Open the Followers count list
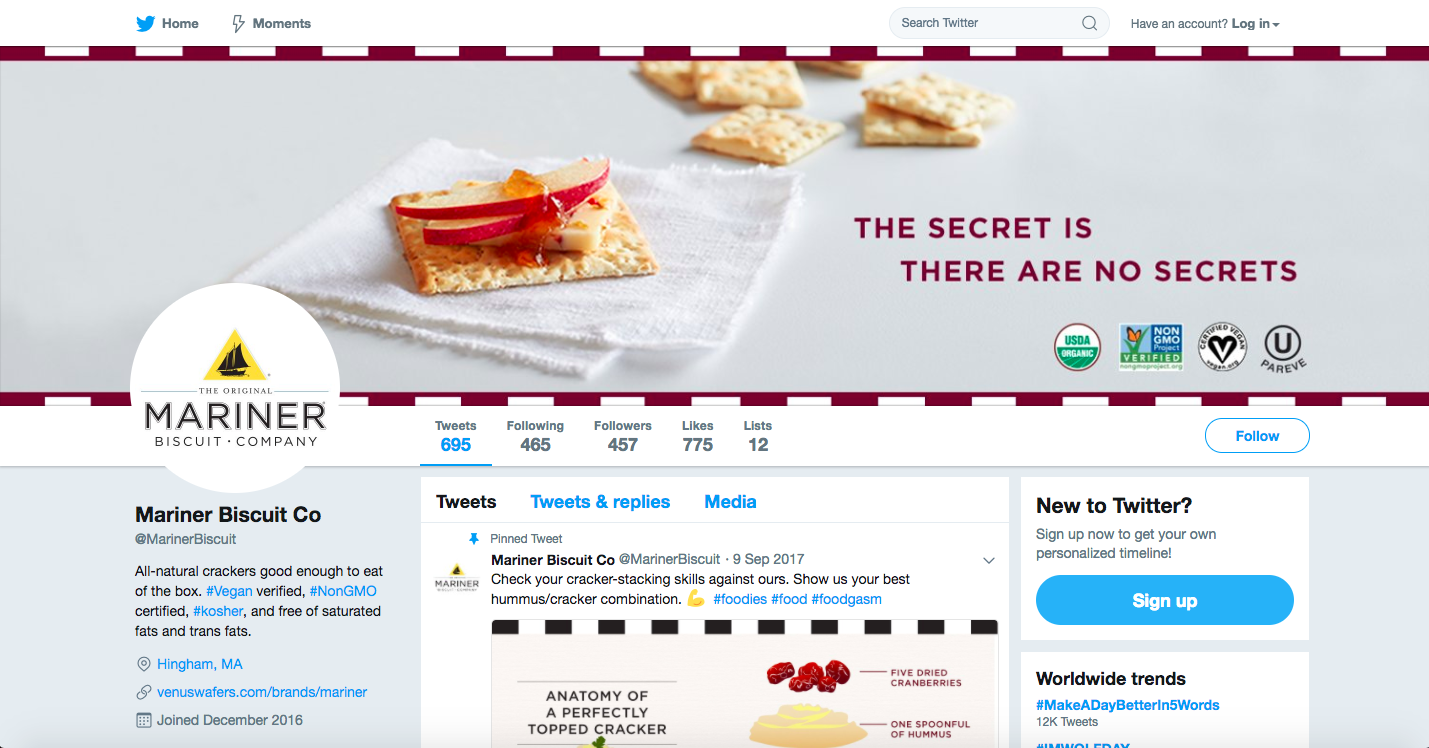Image resolution: width=1429 pixels, height=748 pixels. (x=622, y=436)
